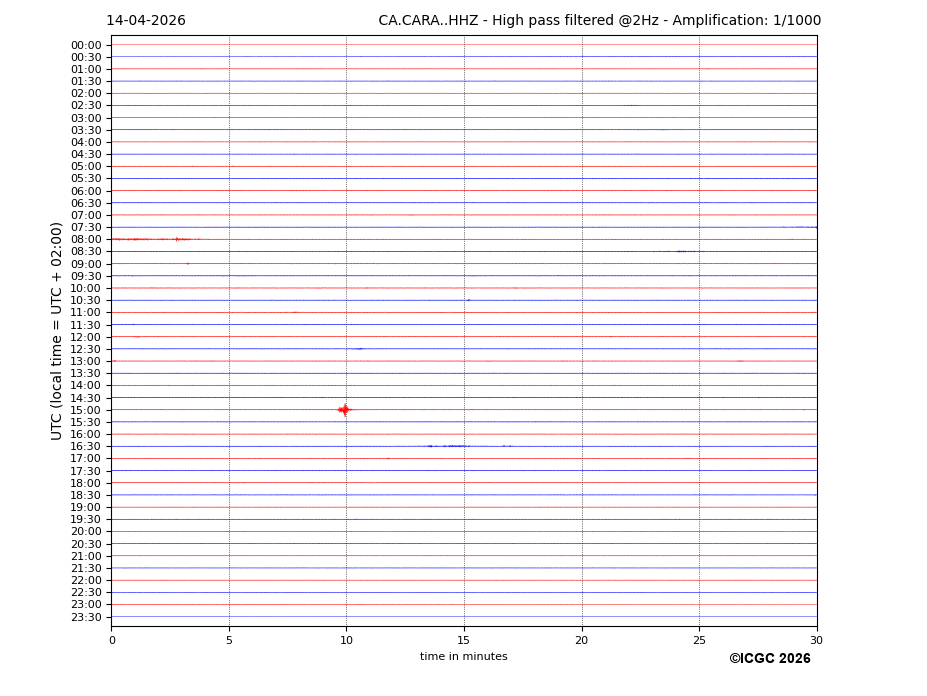Click the large red seismic spike at 15:00
This screenshot has width=927, height=696.
click(345, 409)
